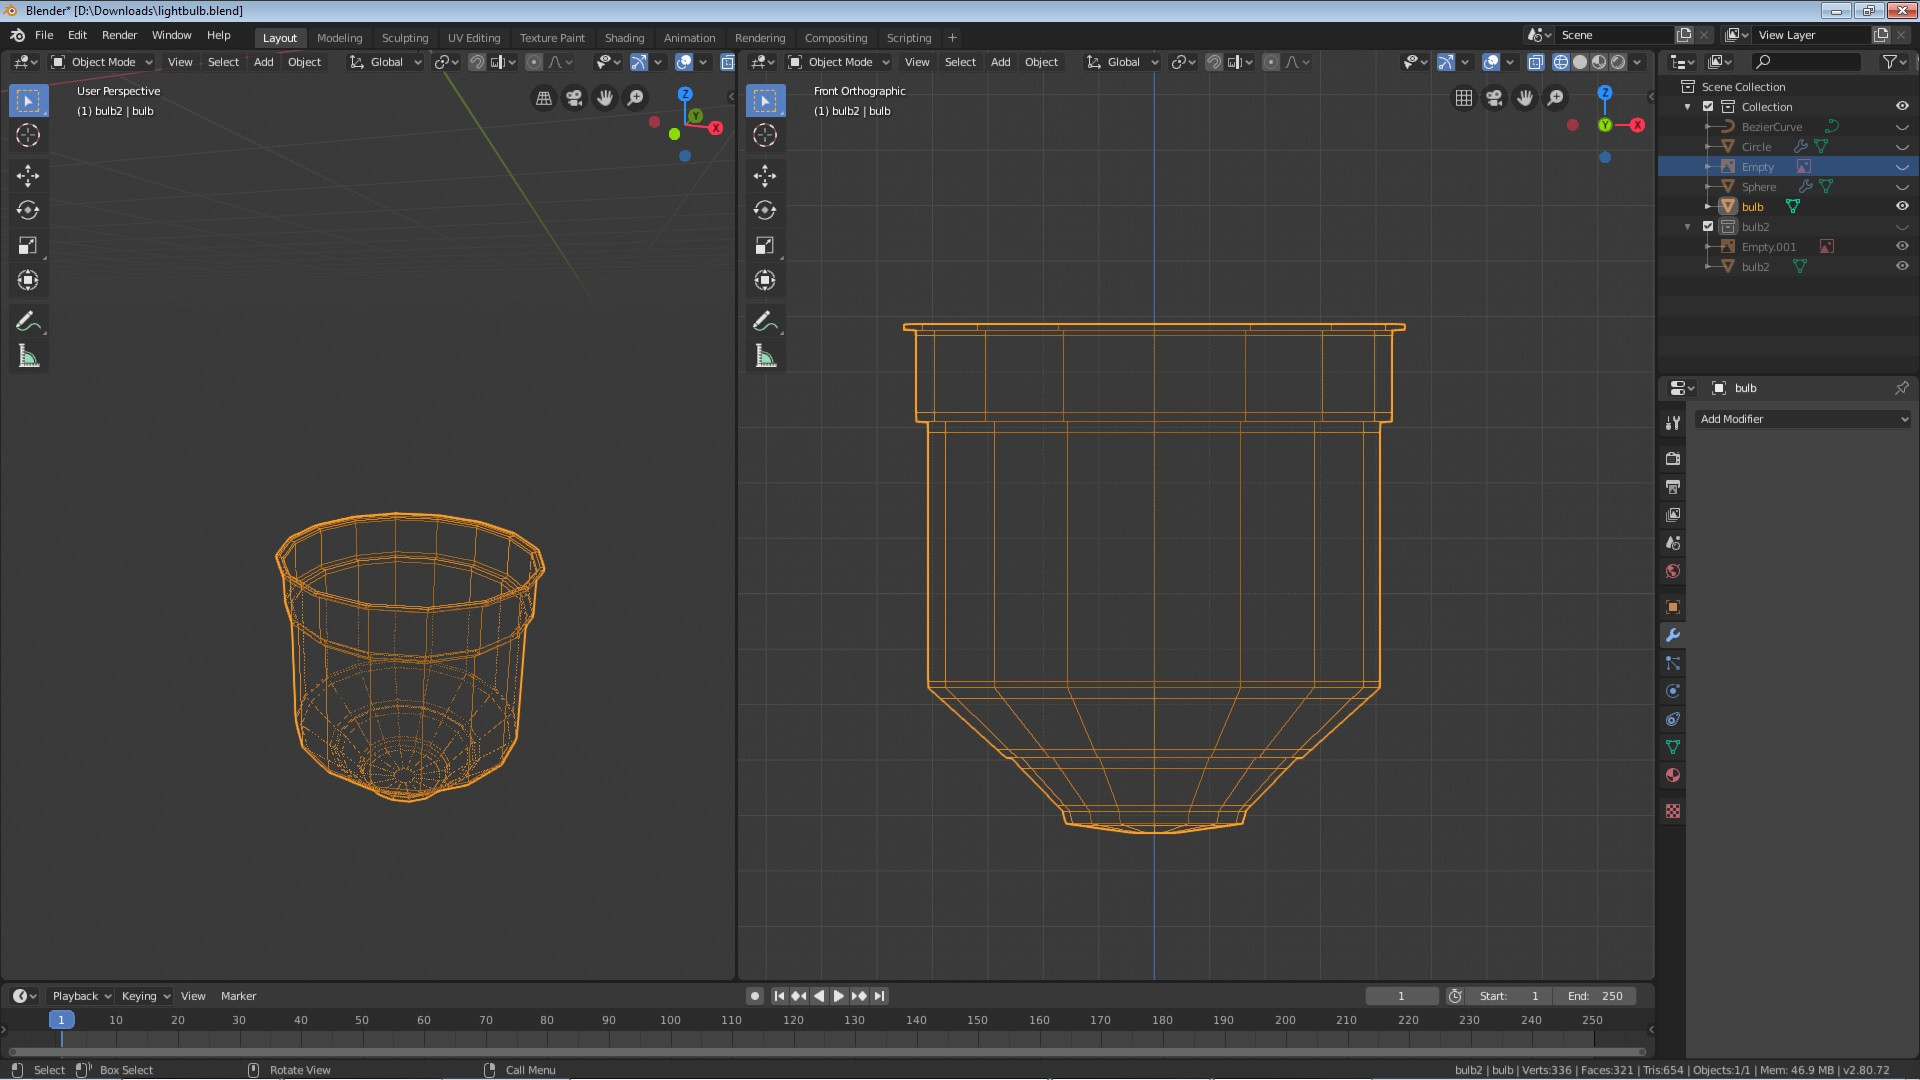Toggle camera view in User Perspective viewport
Screen dimensions: 1920x1080
coord(574,98)
